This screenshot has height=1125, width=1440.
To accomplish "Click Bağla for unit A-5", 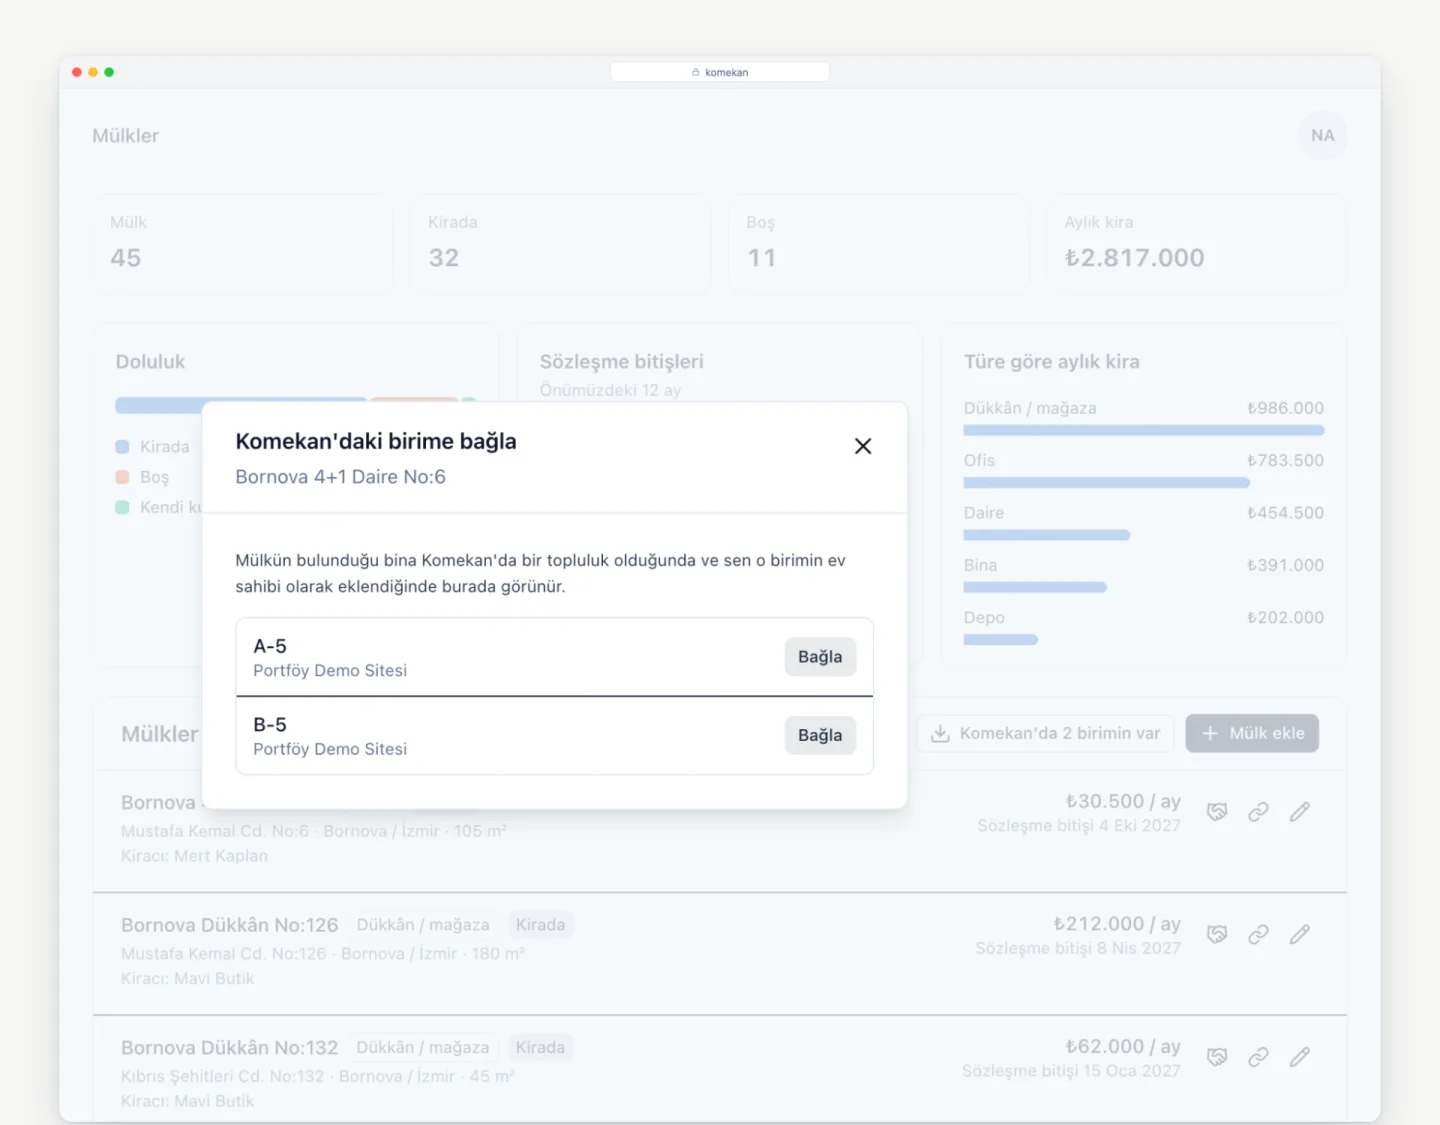I will click(820, 657).
